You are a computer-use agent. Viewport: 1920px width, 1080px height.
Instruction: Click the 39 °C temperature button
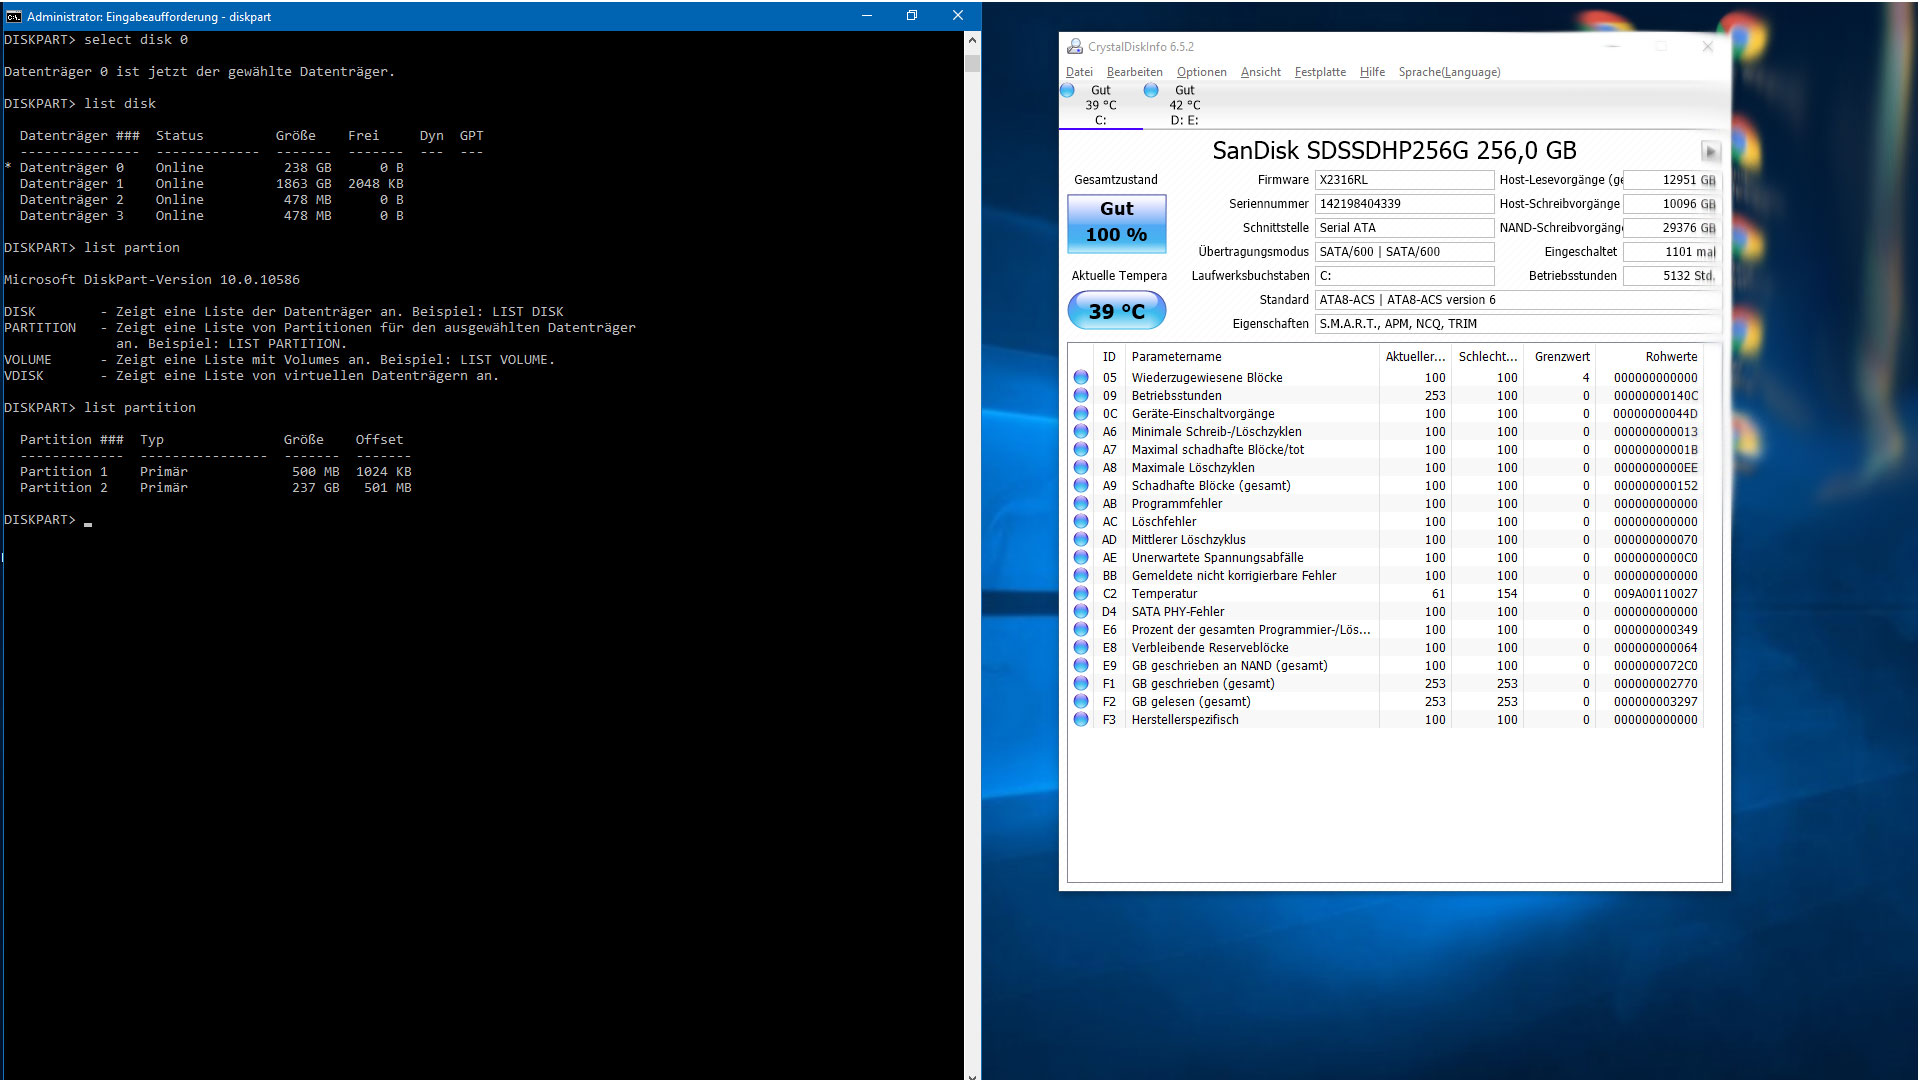pyautogui.click(x=1116, y=311)
